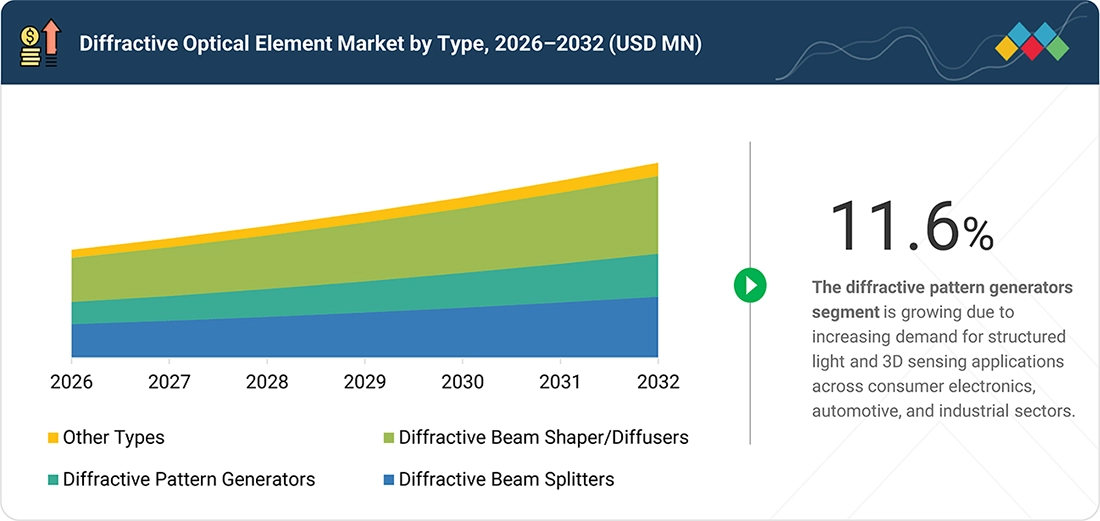Click the 2028 axis label
The height and width of the screenshot is (521, 1100).
click(267, 382)
